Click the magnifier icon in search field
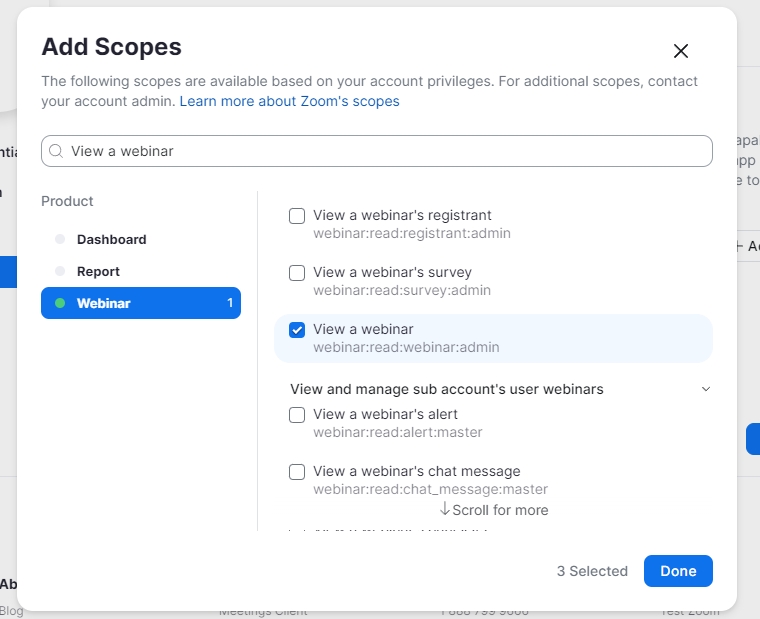The height and width of the screenshot is (619, 760). tap(56, 151)
